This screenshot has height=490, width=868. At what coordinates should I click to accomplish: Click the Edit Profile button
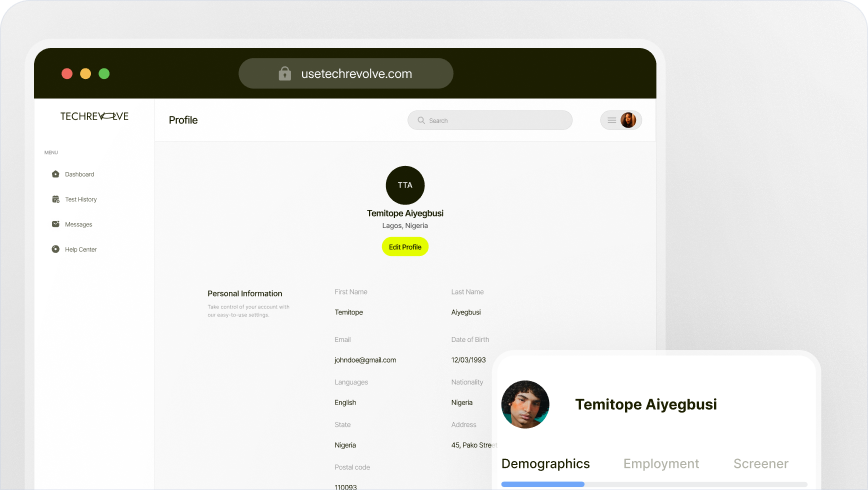405,247
